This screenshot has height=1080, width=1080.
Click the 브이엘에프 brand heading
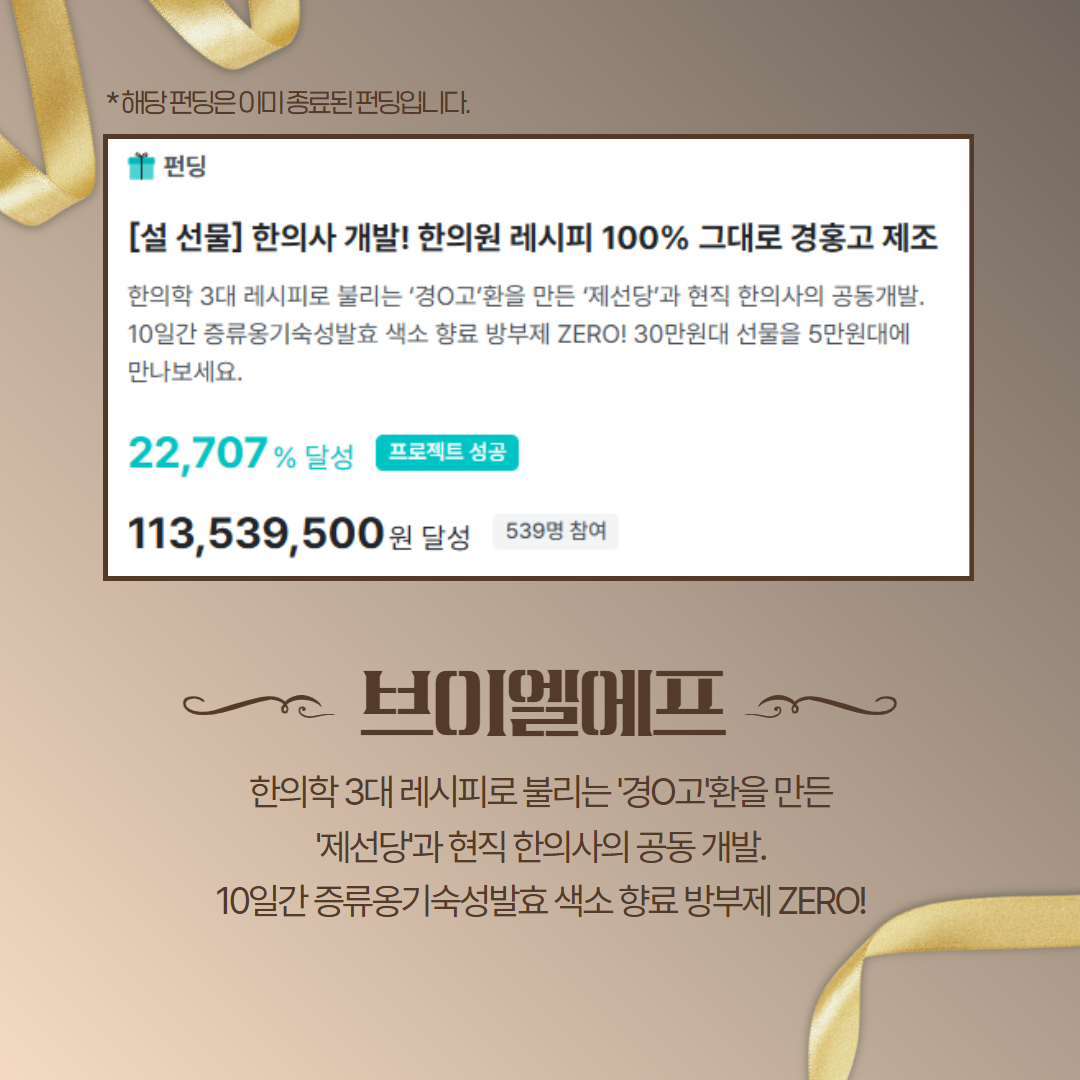pyautogui.click(x=543, y=703)
